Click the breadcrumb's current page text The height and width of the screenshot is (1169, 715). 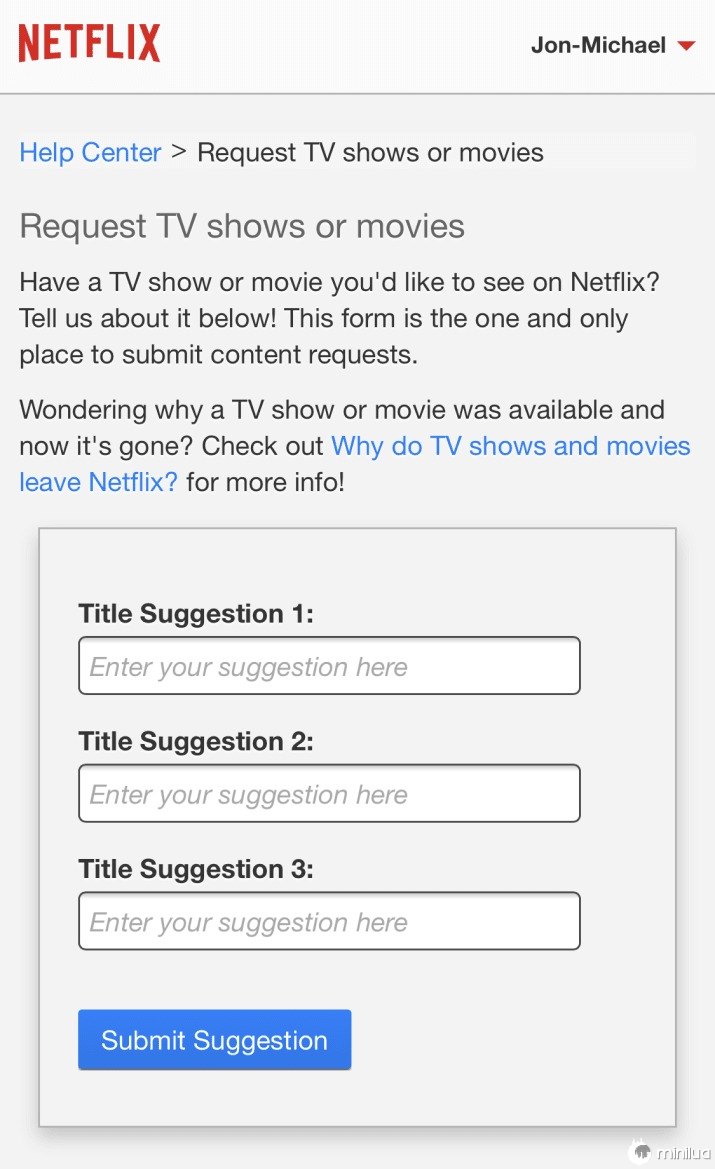click(x=370, y=153)
